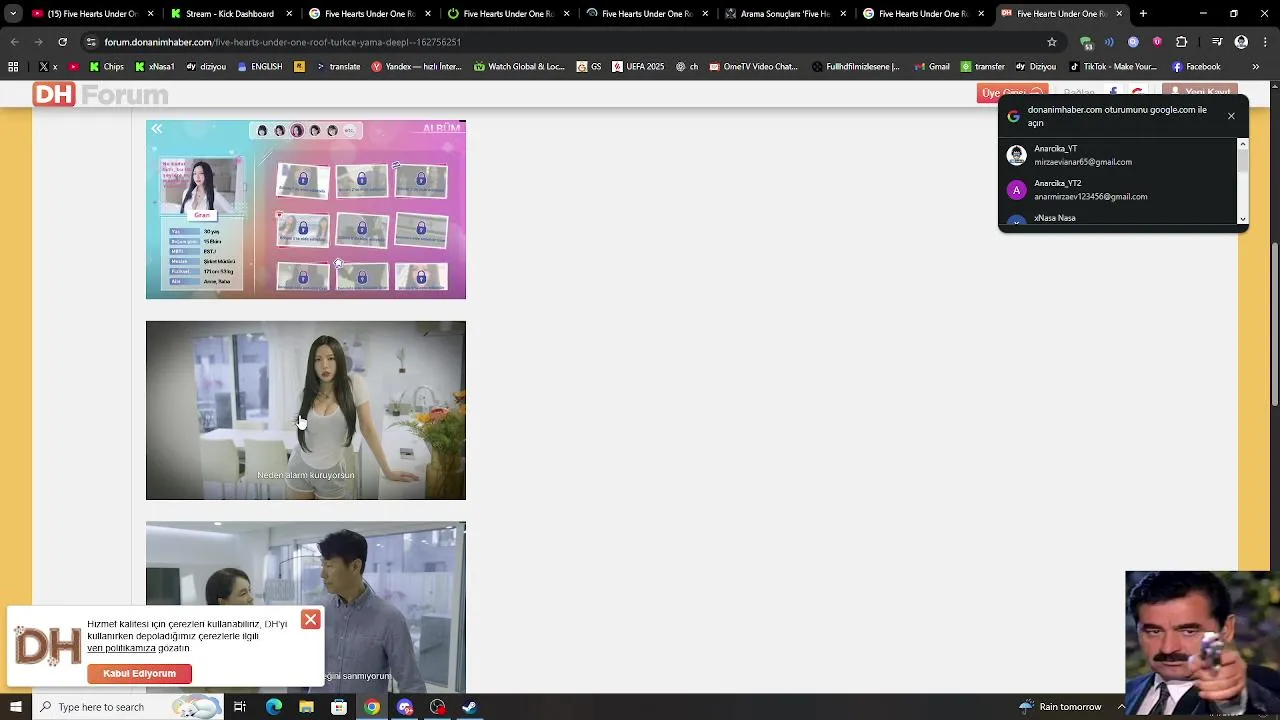Image resolution: width=1280 pixels, height=720 pixels.
Task: Go back to the previous page
Action: pos(15,42)
